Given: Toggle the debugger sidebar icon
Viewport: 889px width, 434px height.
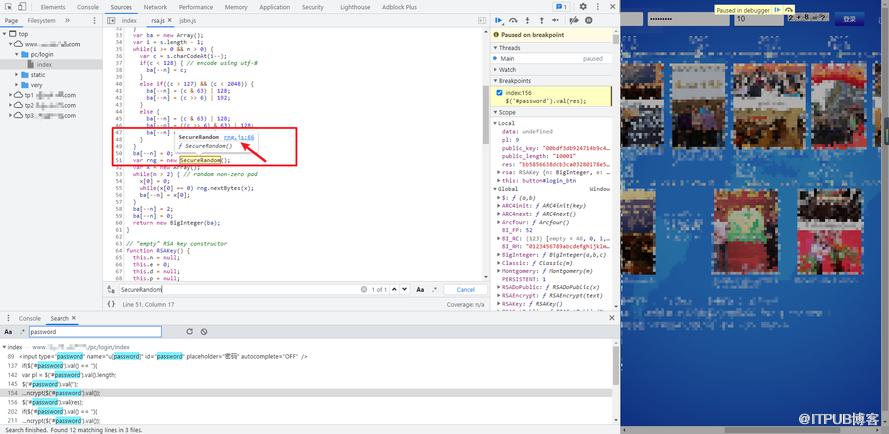Looking at the screenshot, I should coord(482,20).
